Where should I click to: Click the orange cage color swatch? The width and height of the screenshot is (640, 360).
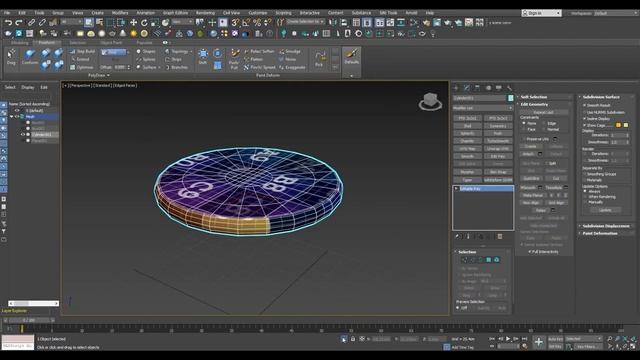coord(618,125)
